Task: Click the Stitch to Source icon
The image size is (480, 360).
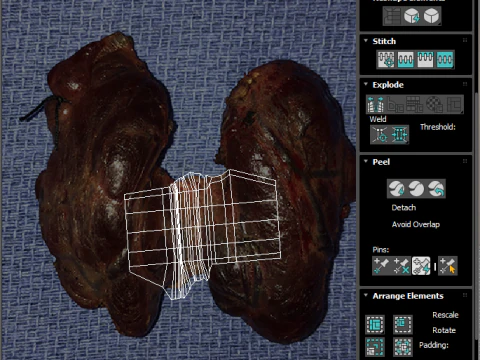Action: click(425, 59)
